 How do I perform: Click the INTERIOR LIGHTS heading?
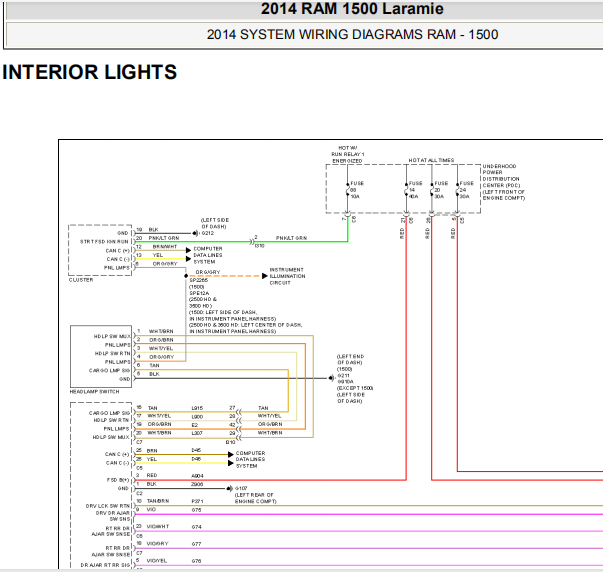(x=89, y=72)
